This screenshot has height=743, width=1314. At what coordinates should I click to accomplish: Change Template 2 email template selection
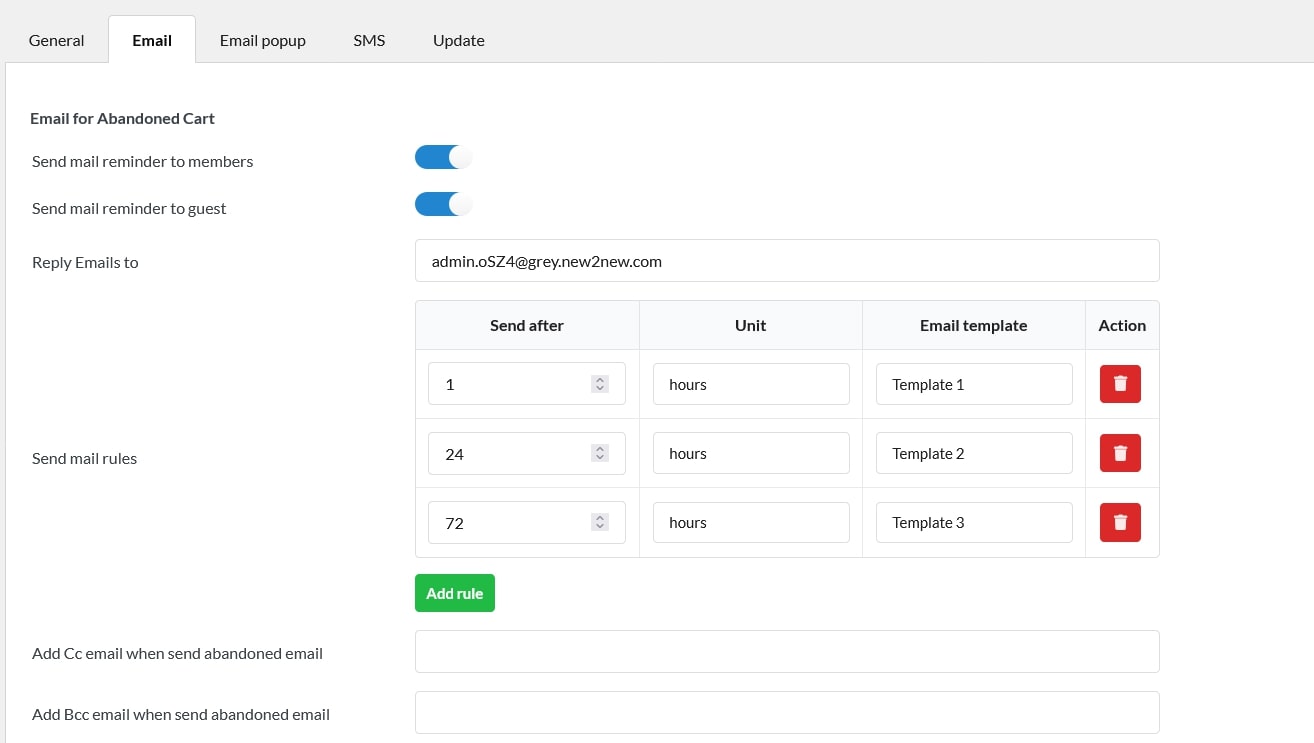tap(973, 453)
